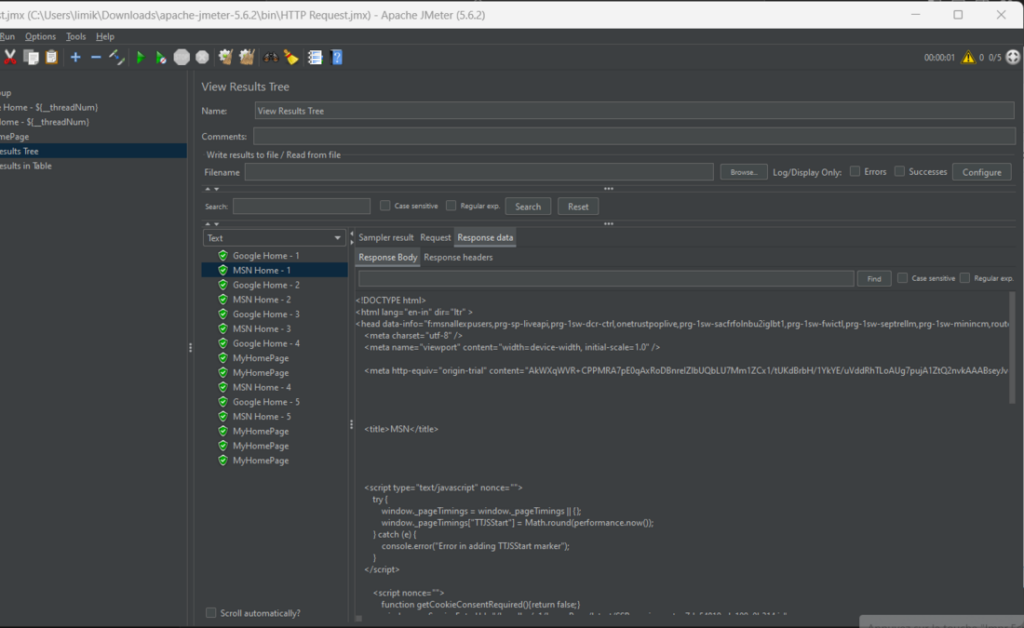Switch to the Response headers tab
This screenshot has height=628, width=1024.
(x=458, y=257)
